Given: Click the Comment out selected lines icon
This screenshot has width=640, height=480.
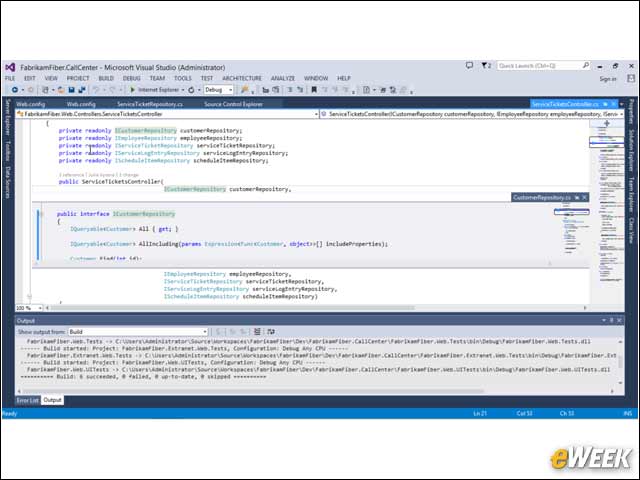Looking at the screenshot, I should [x=290, y=90].
